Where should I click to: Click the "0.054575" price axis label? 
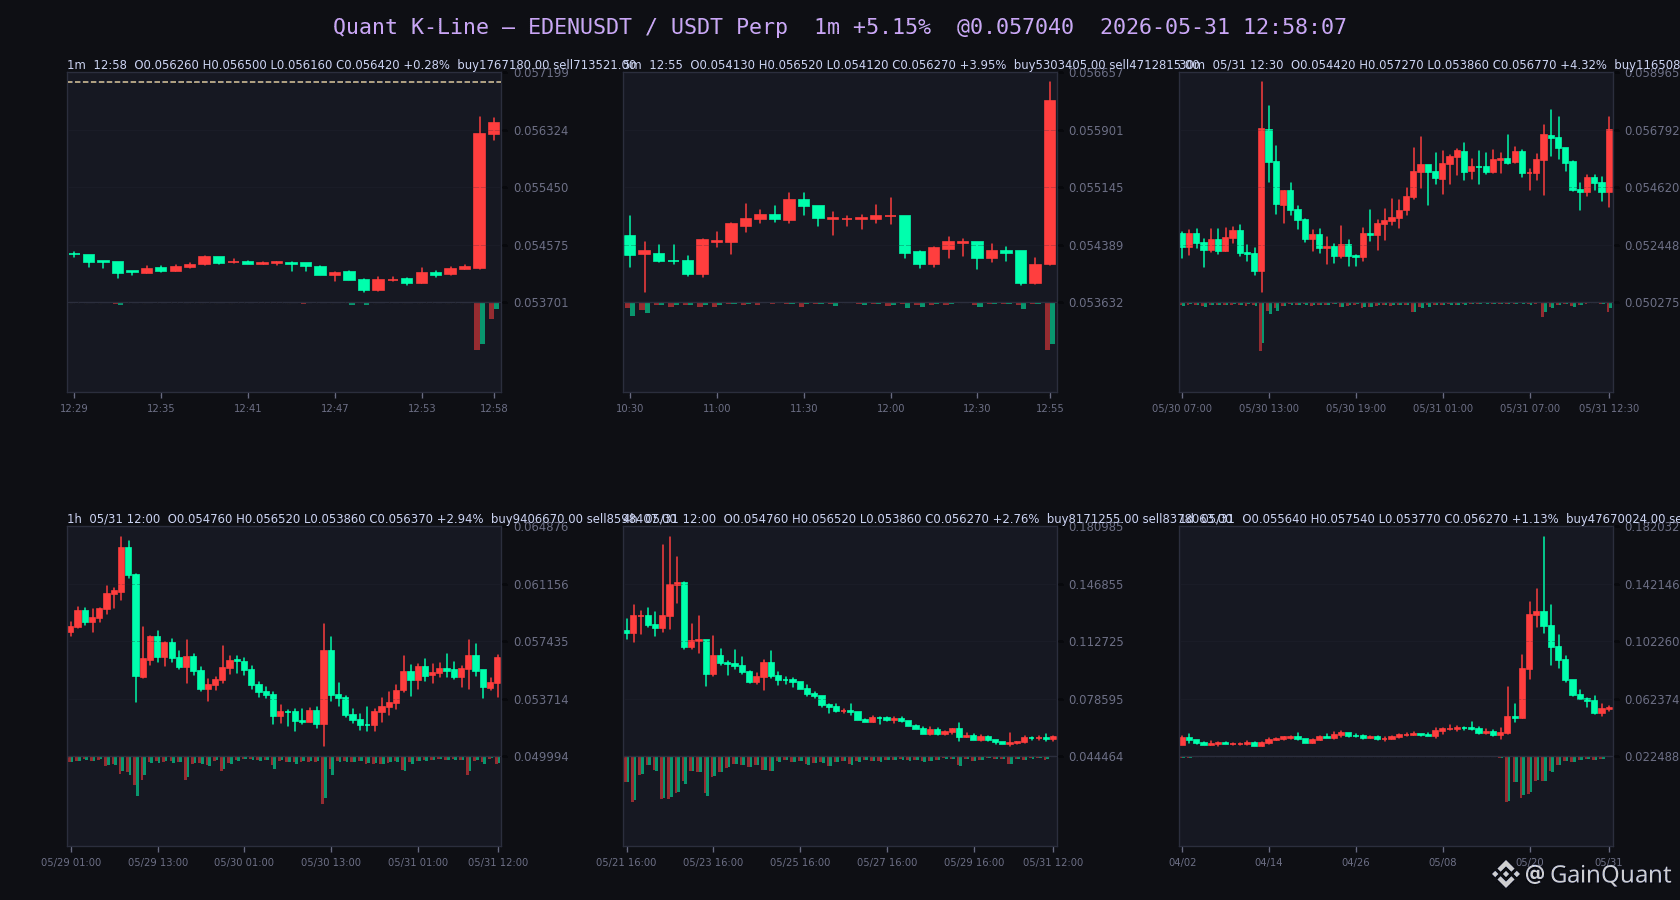pyautogui.click(x=541, y=246)
